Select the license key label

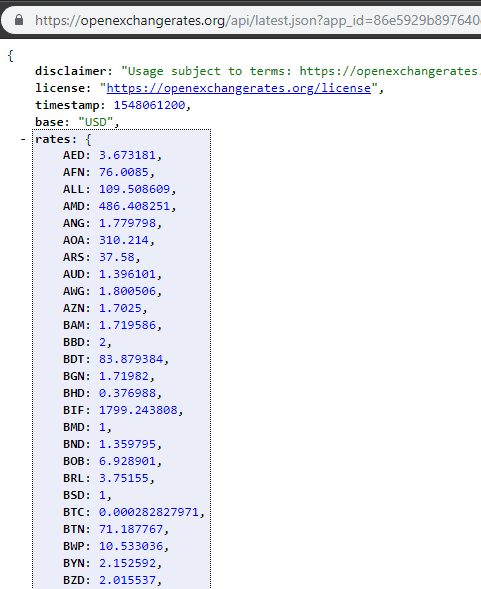pos(60,88)
